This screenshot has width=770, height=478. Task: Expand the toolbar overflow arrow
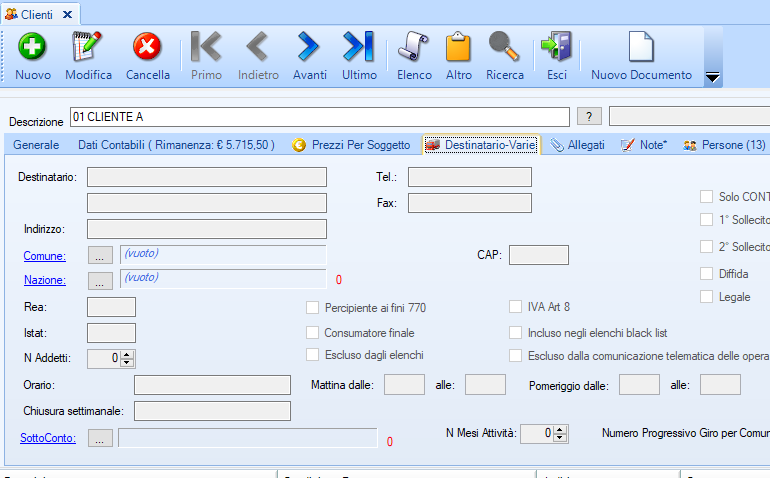pos(713,77)
